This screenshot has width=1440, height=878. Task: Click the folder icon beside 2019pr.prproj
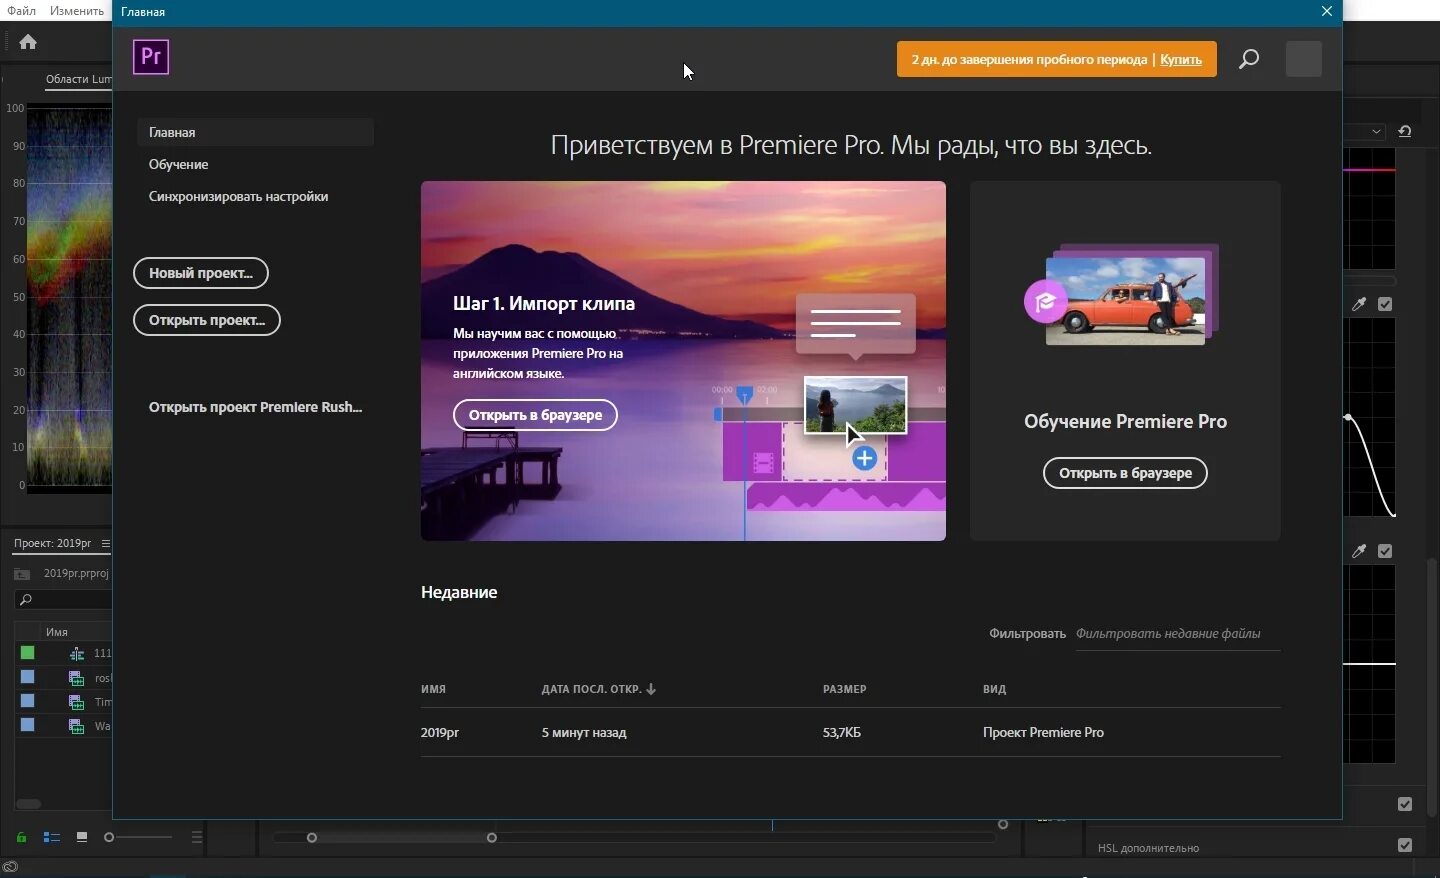point(22,574)
